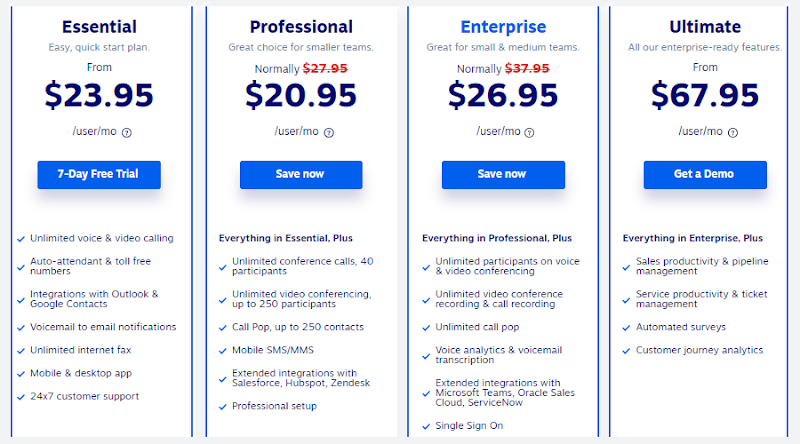The height and width of the screenshot is (444, 800).
Task: Click the Professional plan price info icon
Action: (329, 133)
